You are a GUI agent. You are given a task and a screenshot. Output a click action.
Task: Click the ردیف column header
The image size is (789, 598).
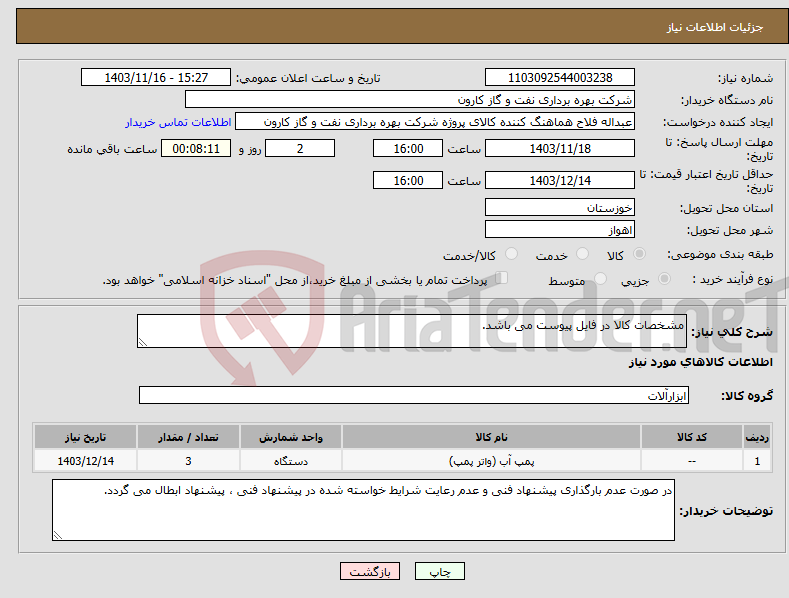757,437
